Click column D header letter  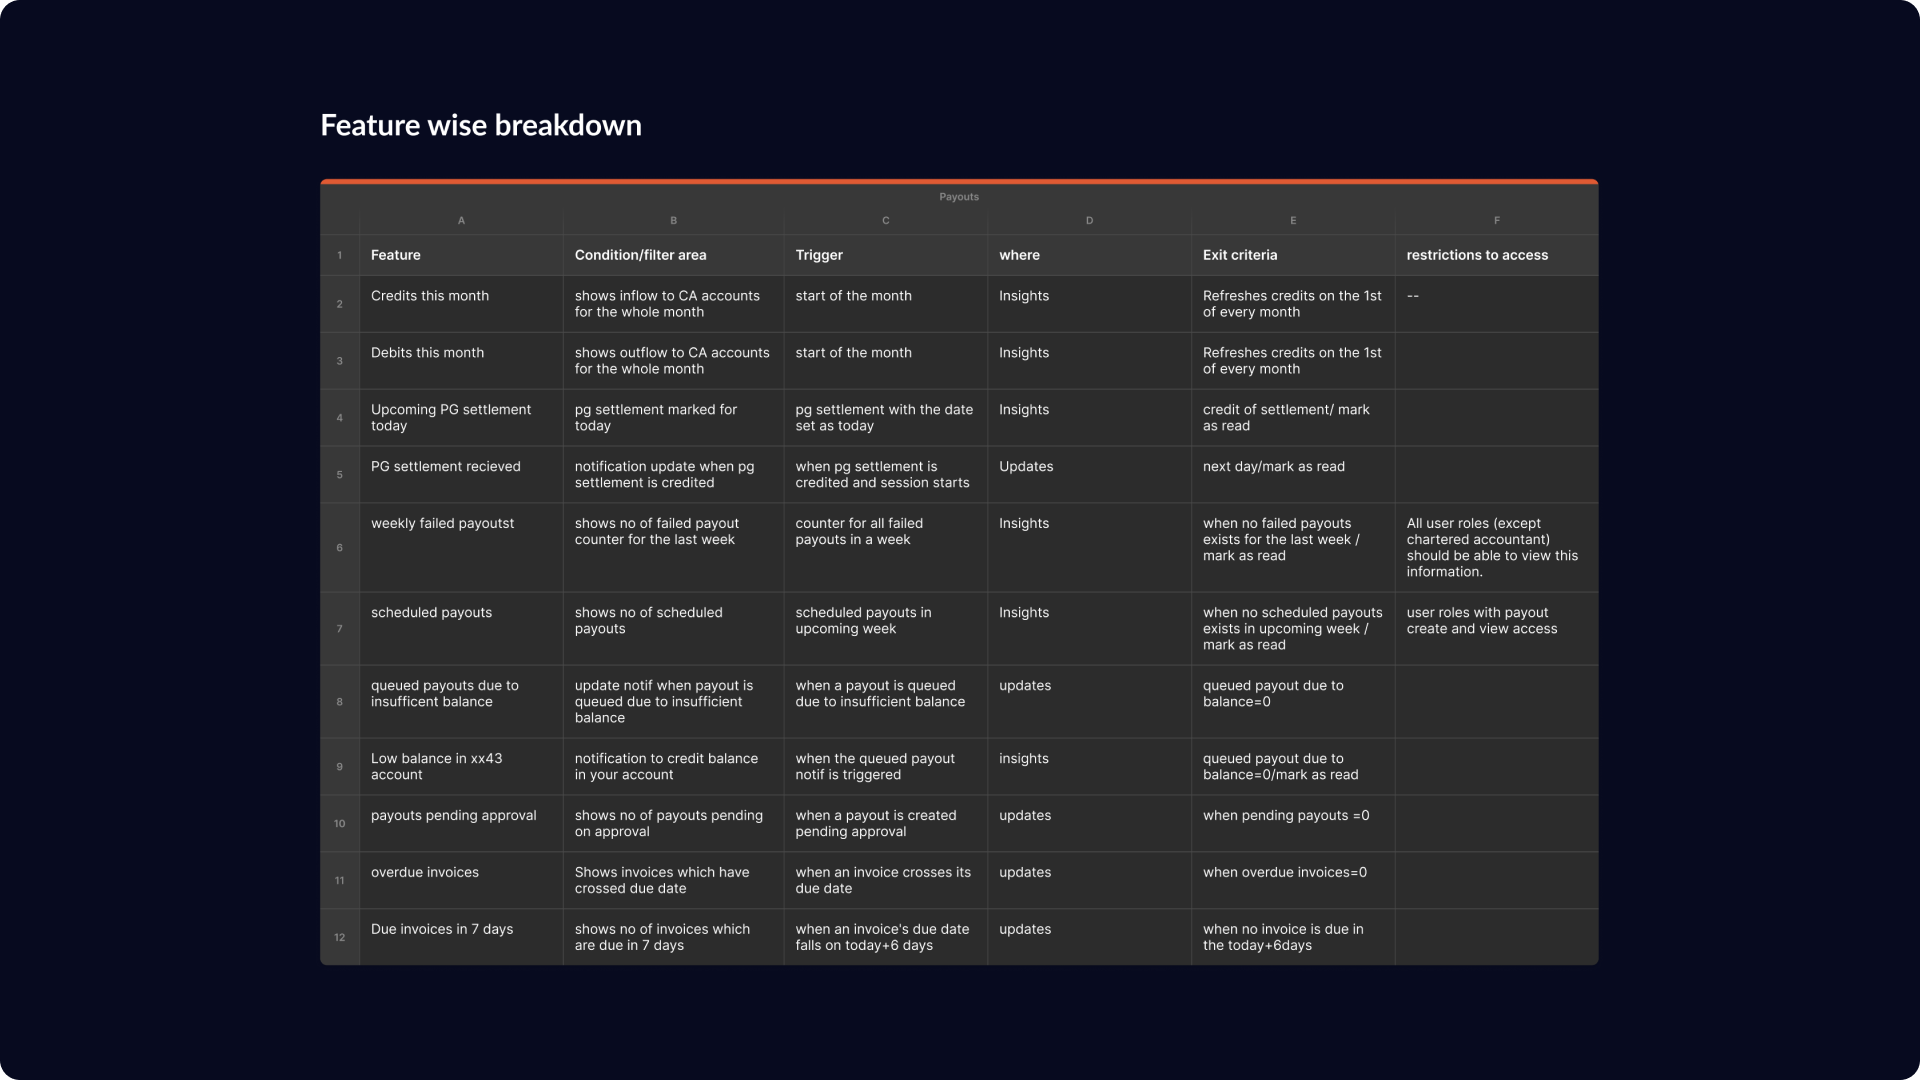click(x=1089, y=220)
